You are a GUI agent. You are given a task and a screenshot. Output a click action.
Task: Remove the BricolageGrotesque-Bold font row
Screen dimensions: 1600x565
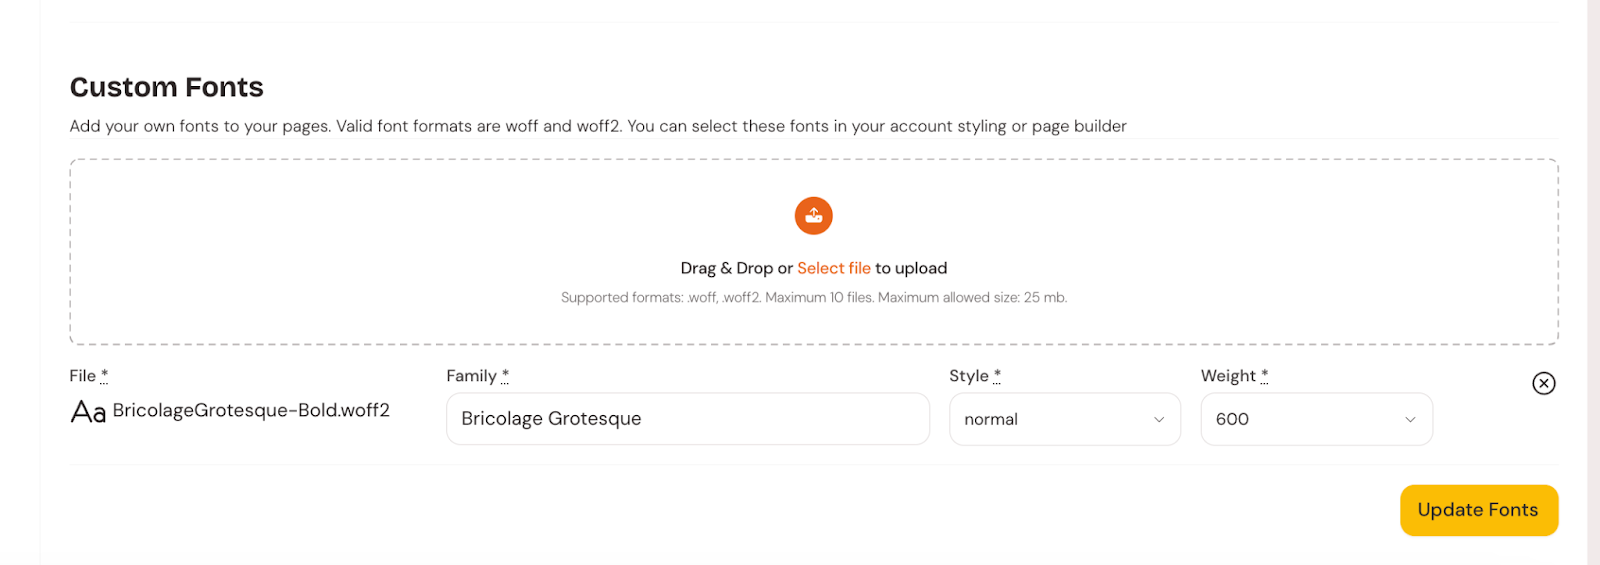click(1543, 383)
